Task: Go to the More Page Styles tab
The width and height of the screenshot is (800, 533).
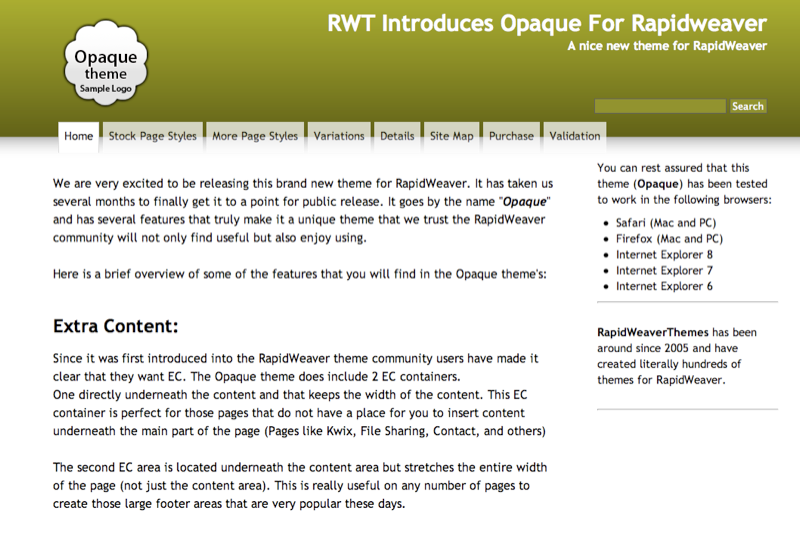Action: click(x=255, y=136)
